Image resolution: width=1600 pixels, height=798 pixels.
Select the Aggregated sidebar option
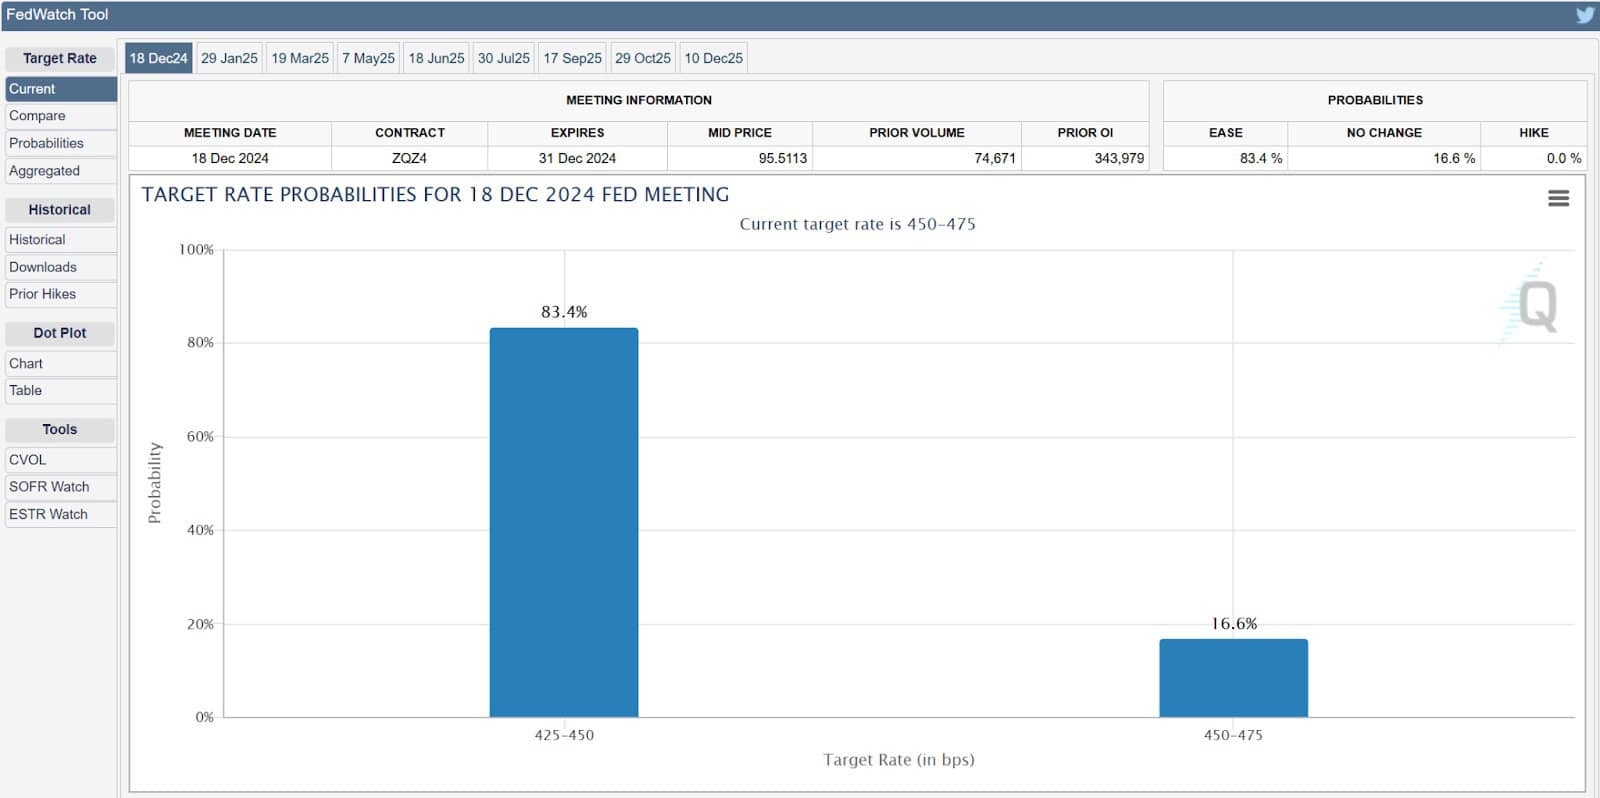(x=45, y=171)
